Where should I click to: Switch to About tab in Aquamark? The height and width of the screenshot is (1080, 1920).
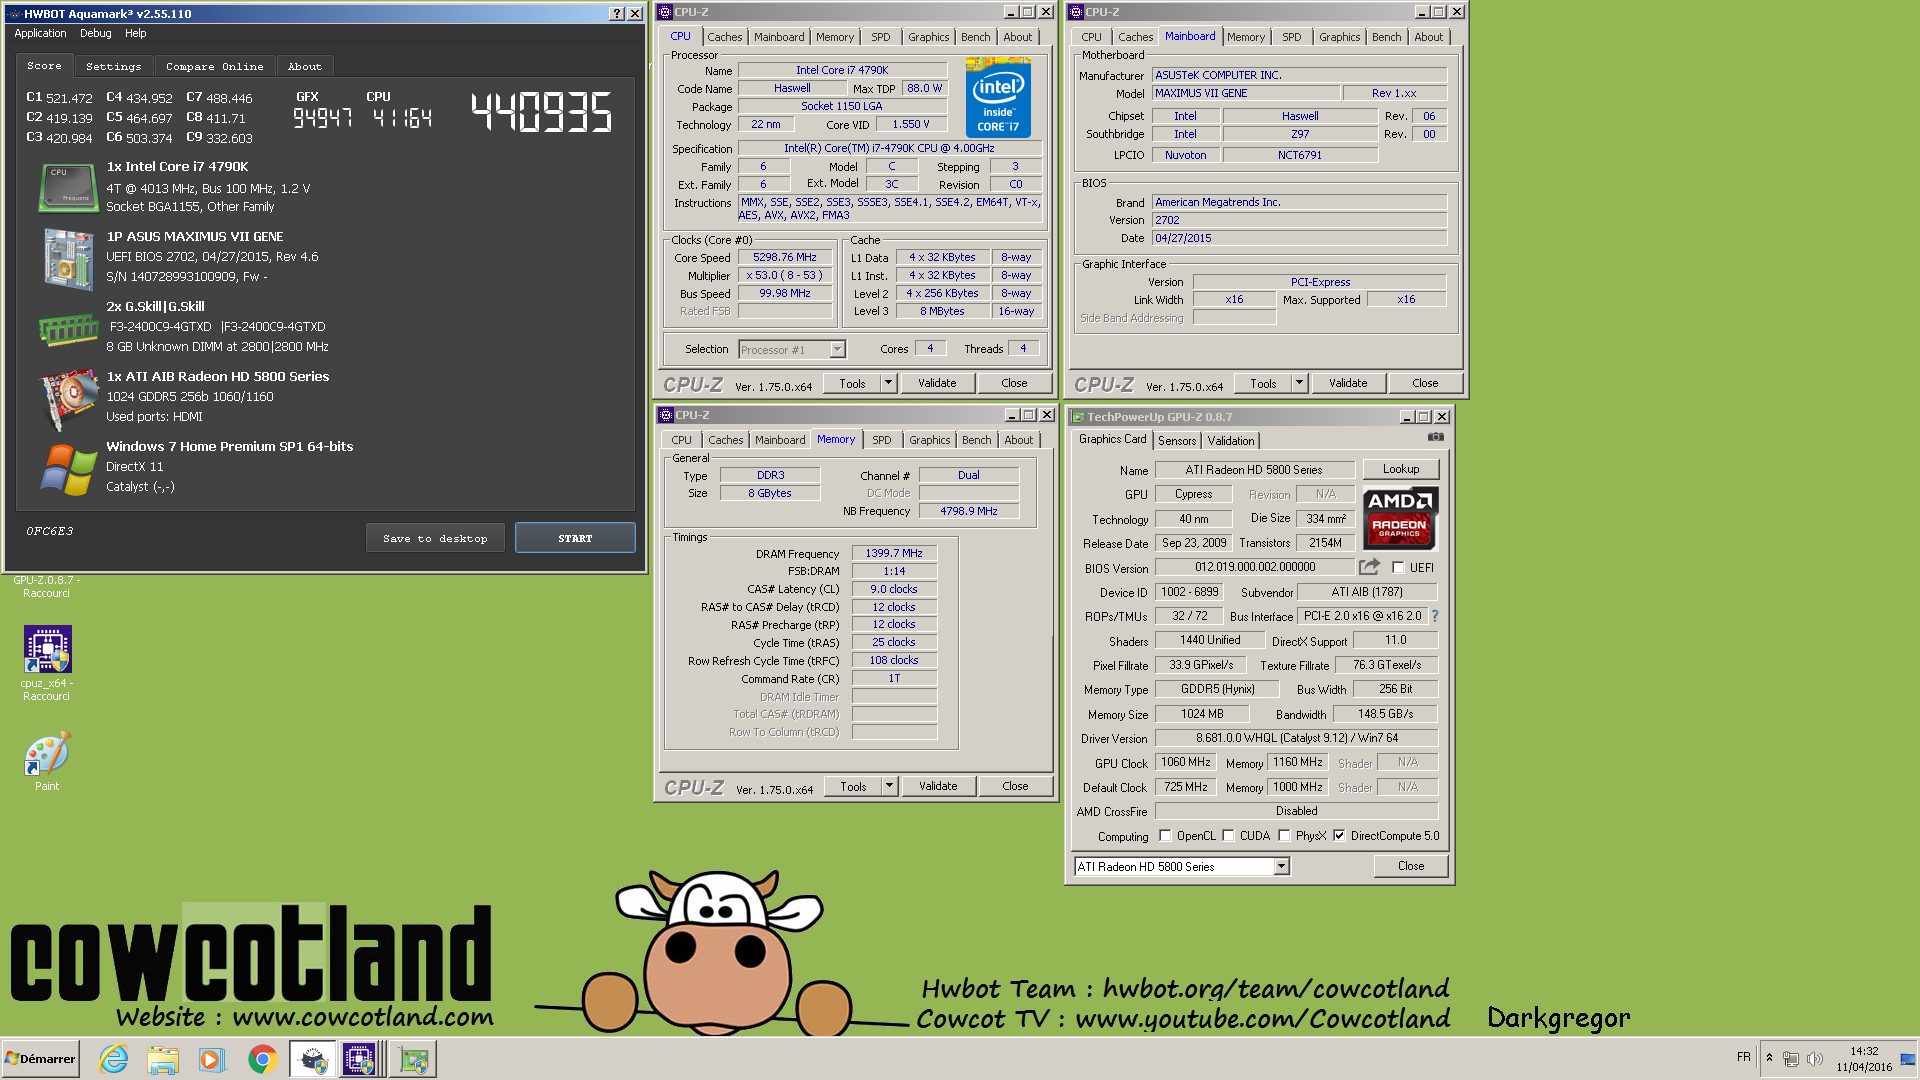[305, 66]
